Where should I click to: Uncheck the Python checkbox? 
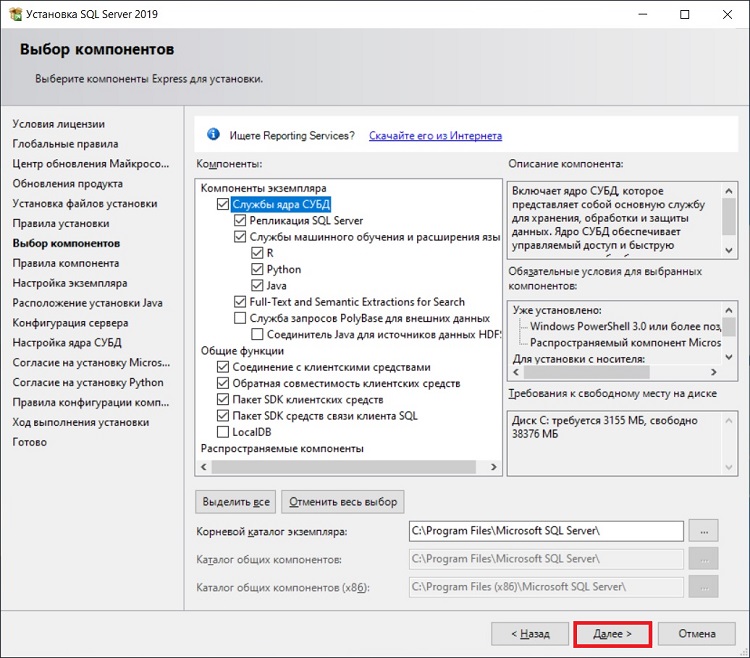point(257,269)
